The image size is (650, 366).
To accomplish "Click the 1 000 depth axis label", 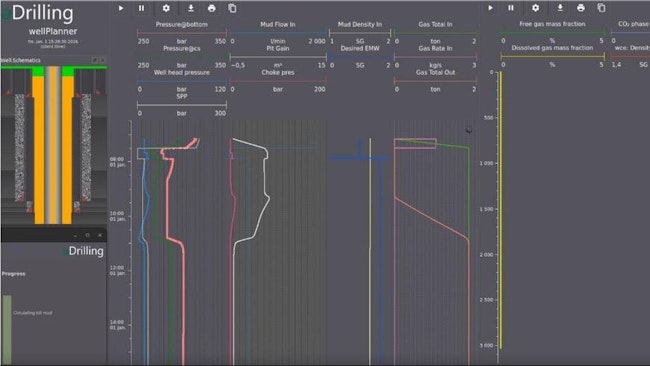I will coord(486,163).
